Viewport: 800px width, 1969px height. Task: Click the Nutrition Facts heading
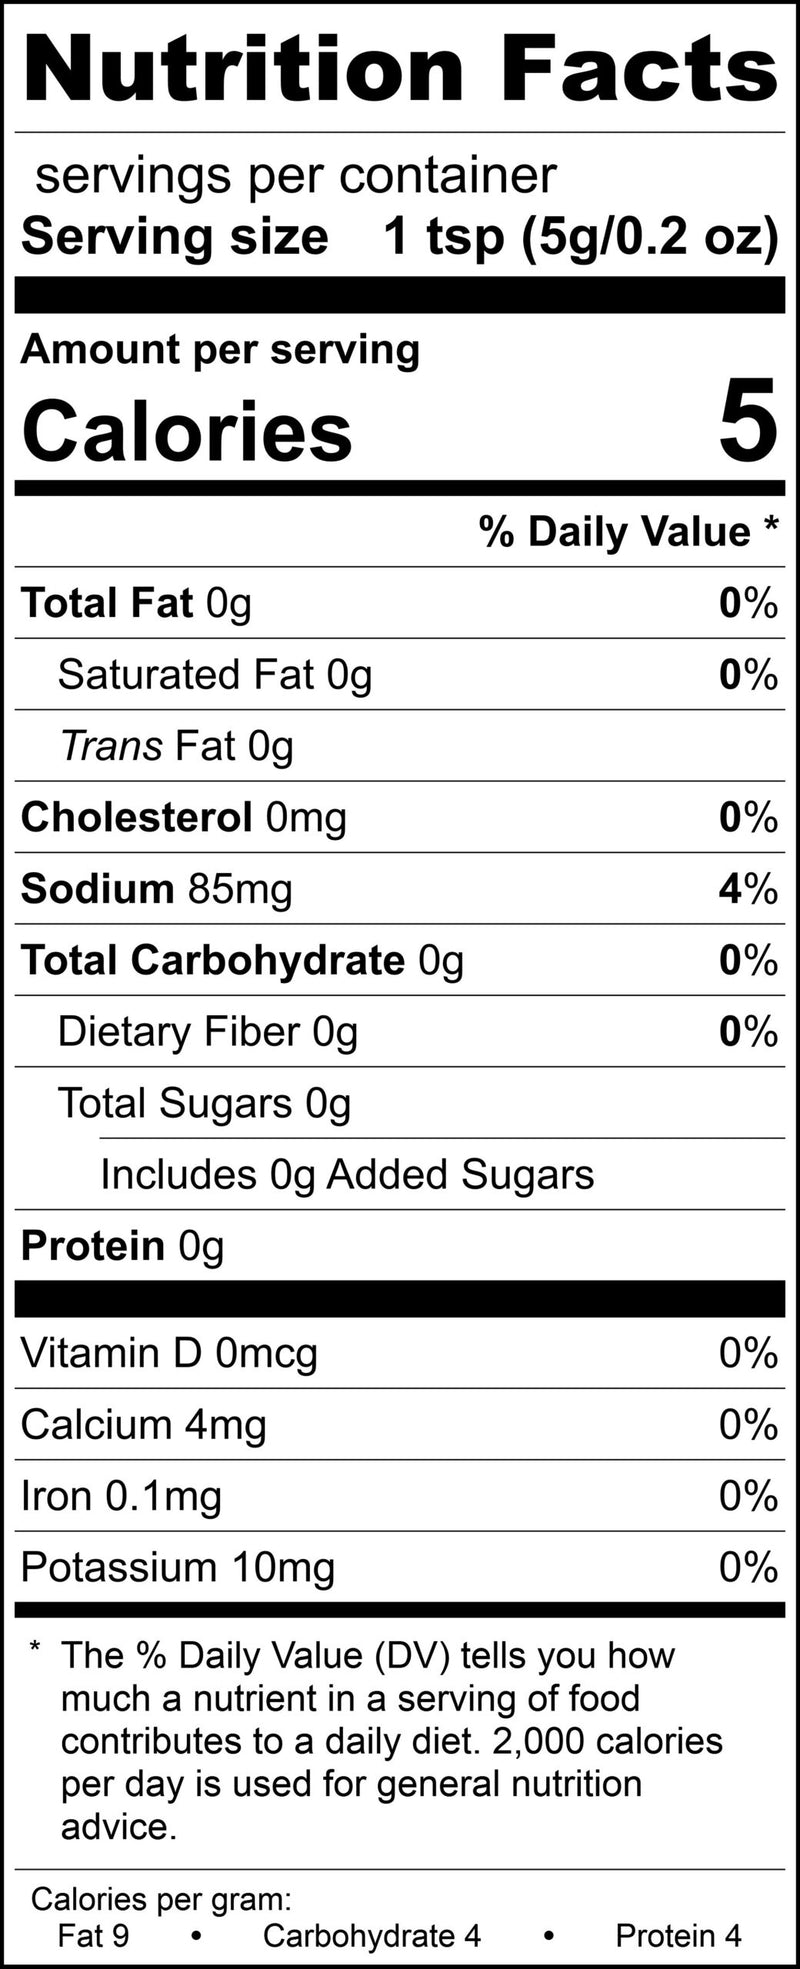(400, 70)
